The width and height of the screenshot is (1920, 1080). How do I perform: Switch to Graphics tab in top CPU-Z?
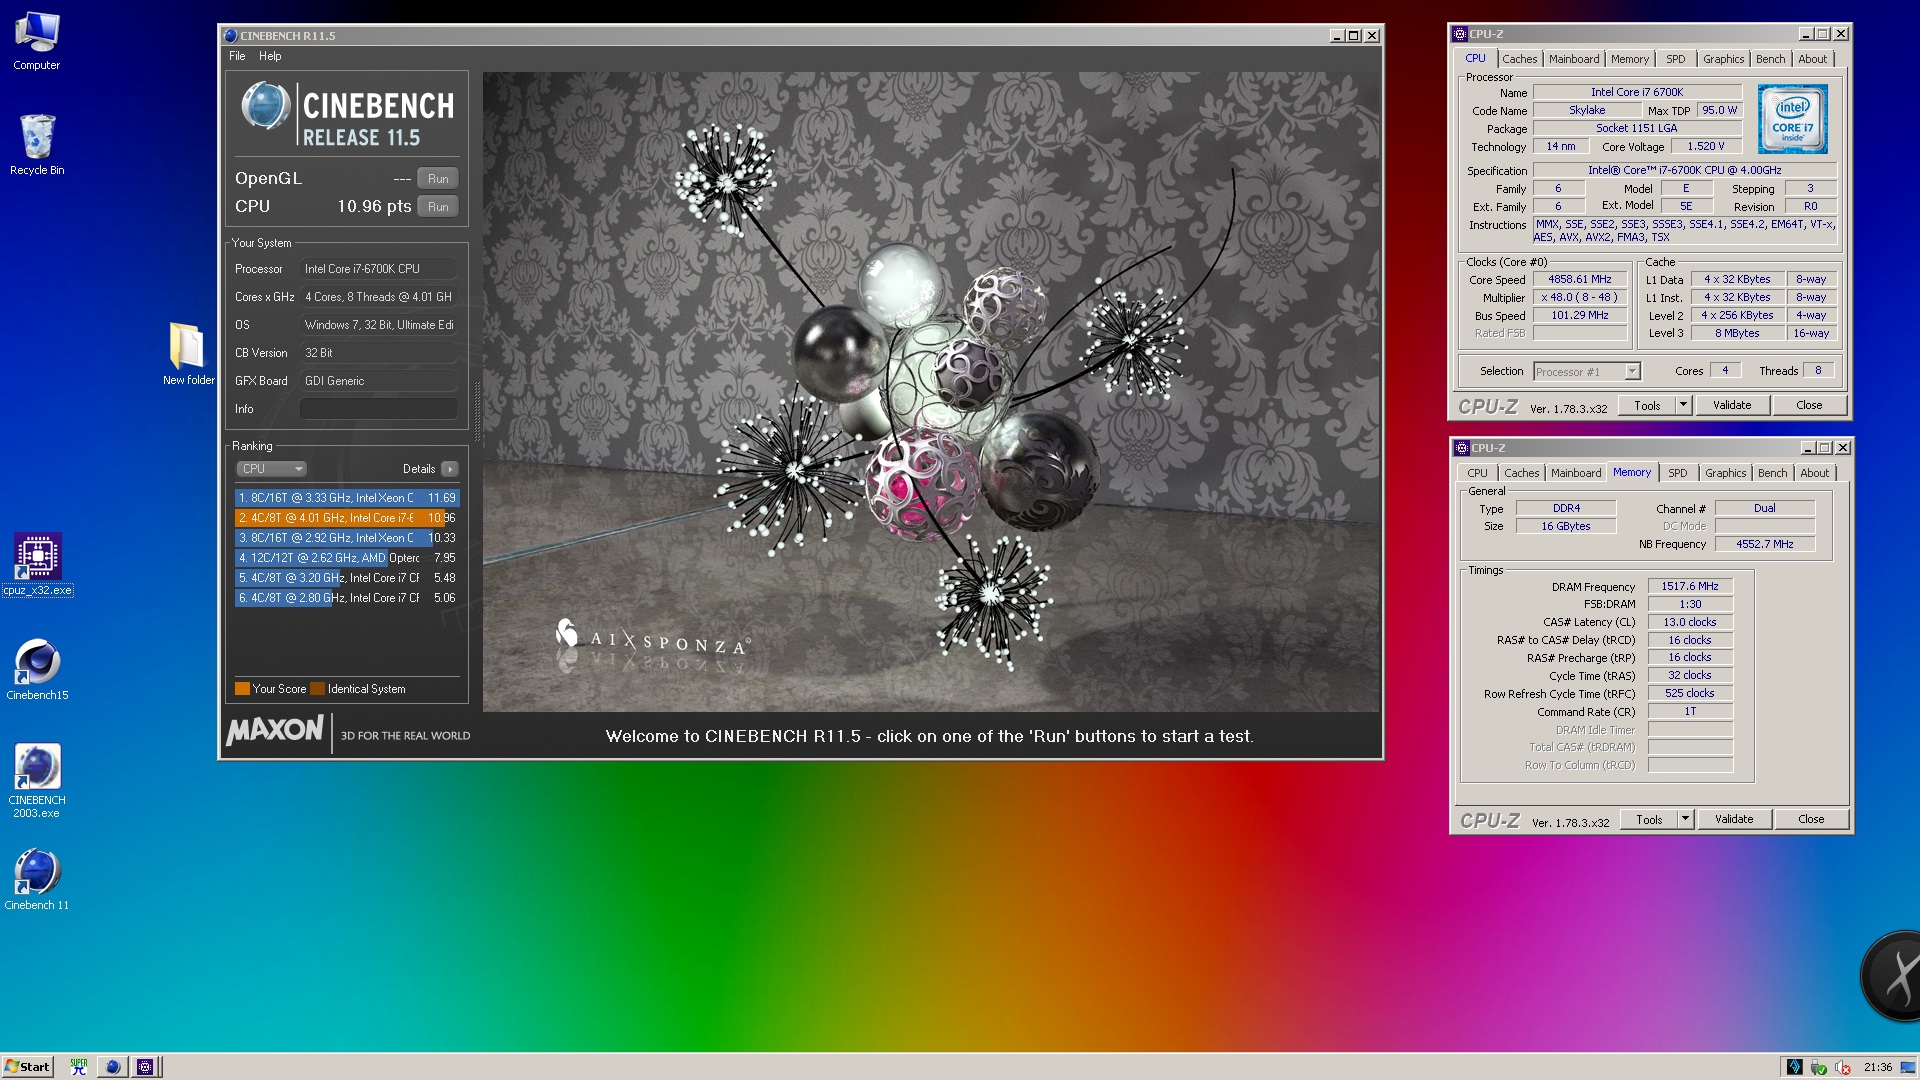click(1724, 59)
